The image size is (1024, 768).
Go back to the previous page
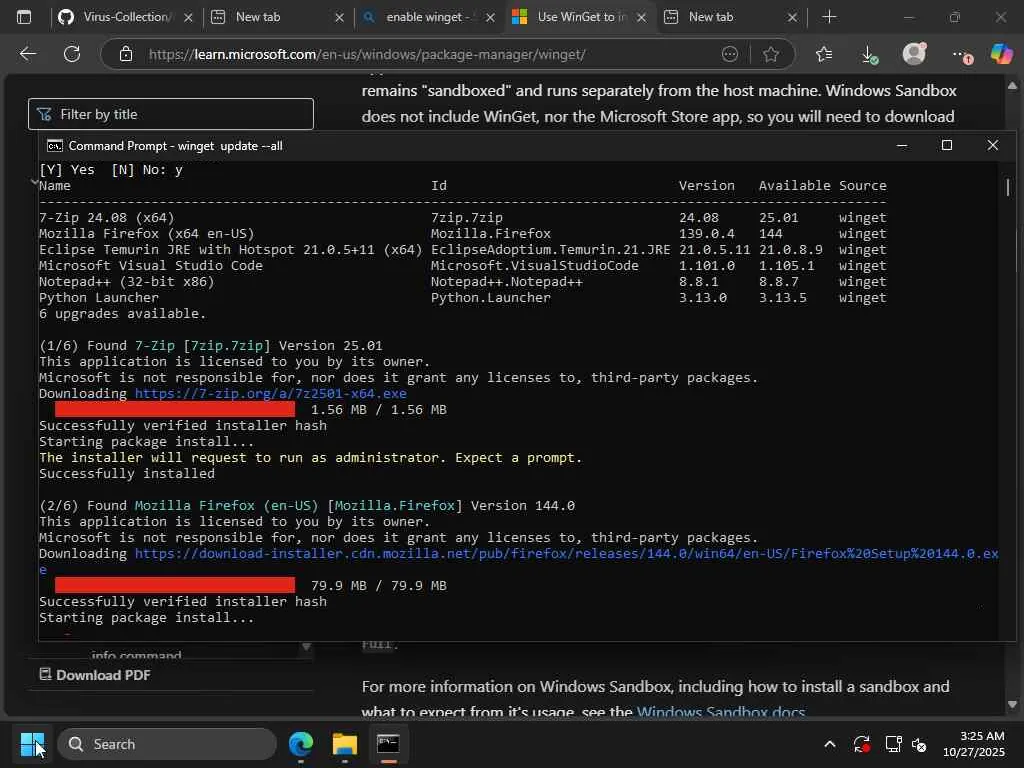tap(27, 54)
